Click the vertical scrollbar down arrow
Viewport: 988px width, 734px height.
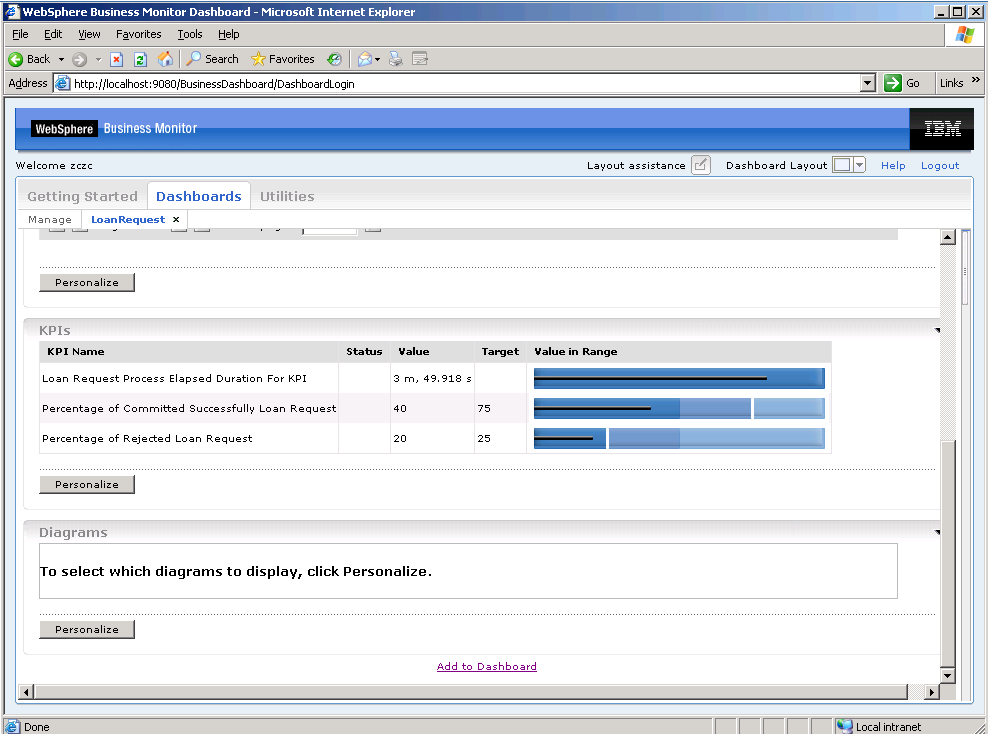pos(948,675)
